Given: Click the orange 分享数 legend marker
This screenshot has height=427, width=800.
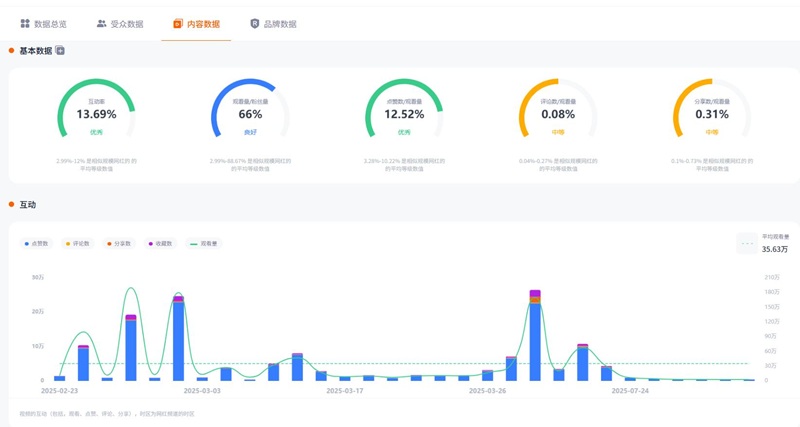Looking at the screenshot, I should coord(109,243).
